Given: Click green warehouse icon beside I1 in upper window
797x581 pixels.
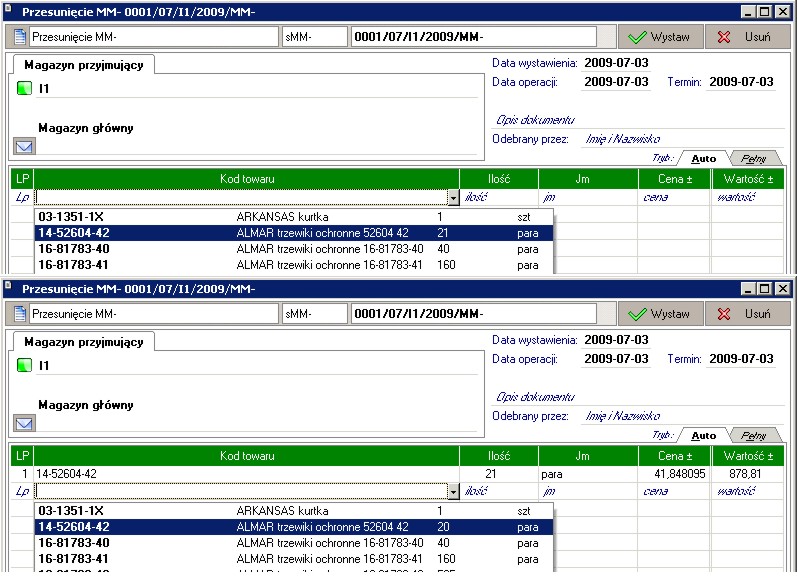Looking at the screenshot, I should pos(24,89).
